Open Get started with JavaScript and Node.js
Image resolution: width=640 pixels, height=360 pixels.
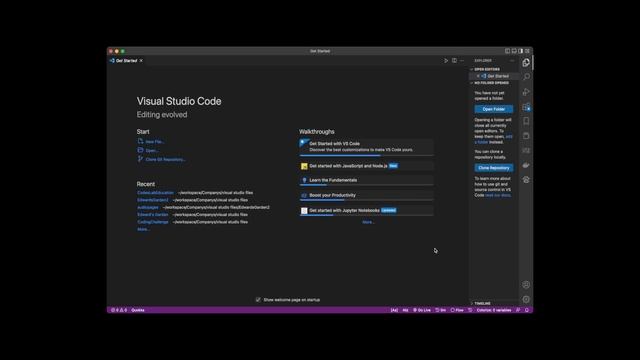(366, 166)
